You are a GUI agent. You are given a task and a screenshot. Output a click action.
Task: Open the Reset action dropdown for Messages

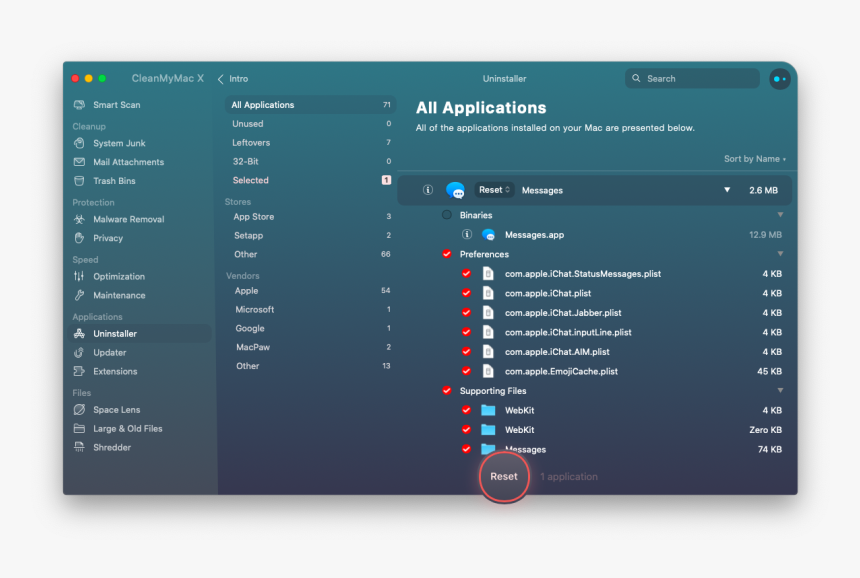pyautogui.click(x=494, y=190)
